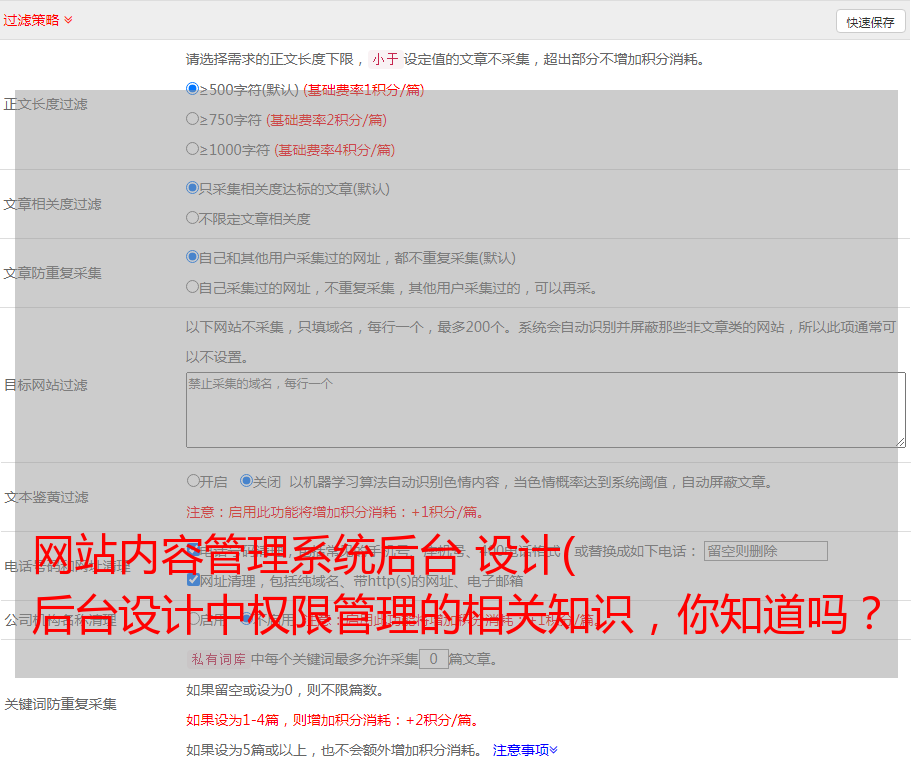
Task: Collapse the 过滤策略 section chevron
Action: (68, 20)
